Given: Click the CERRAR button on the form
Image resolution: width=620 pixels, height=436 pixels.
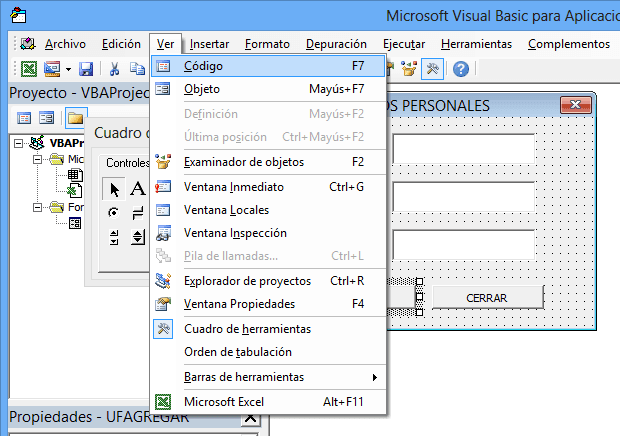Looking at the screenshot, I should coord(488,298).
